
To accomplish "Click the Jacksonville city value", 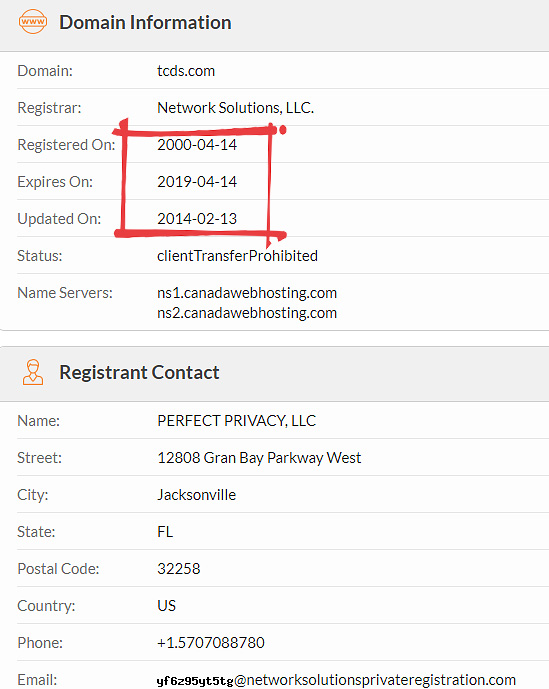I will coord(196,495).
